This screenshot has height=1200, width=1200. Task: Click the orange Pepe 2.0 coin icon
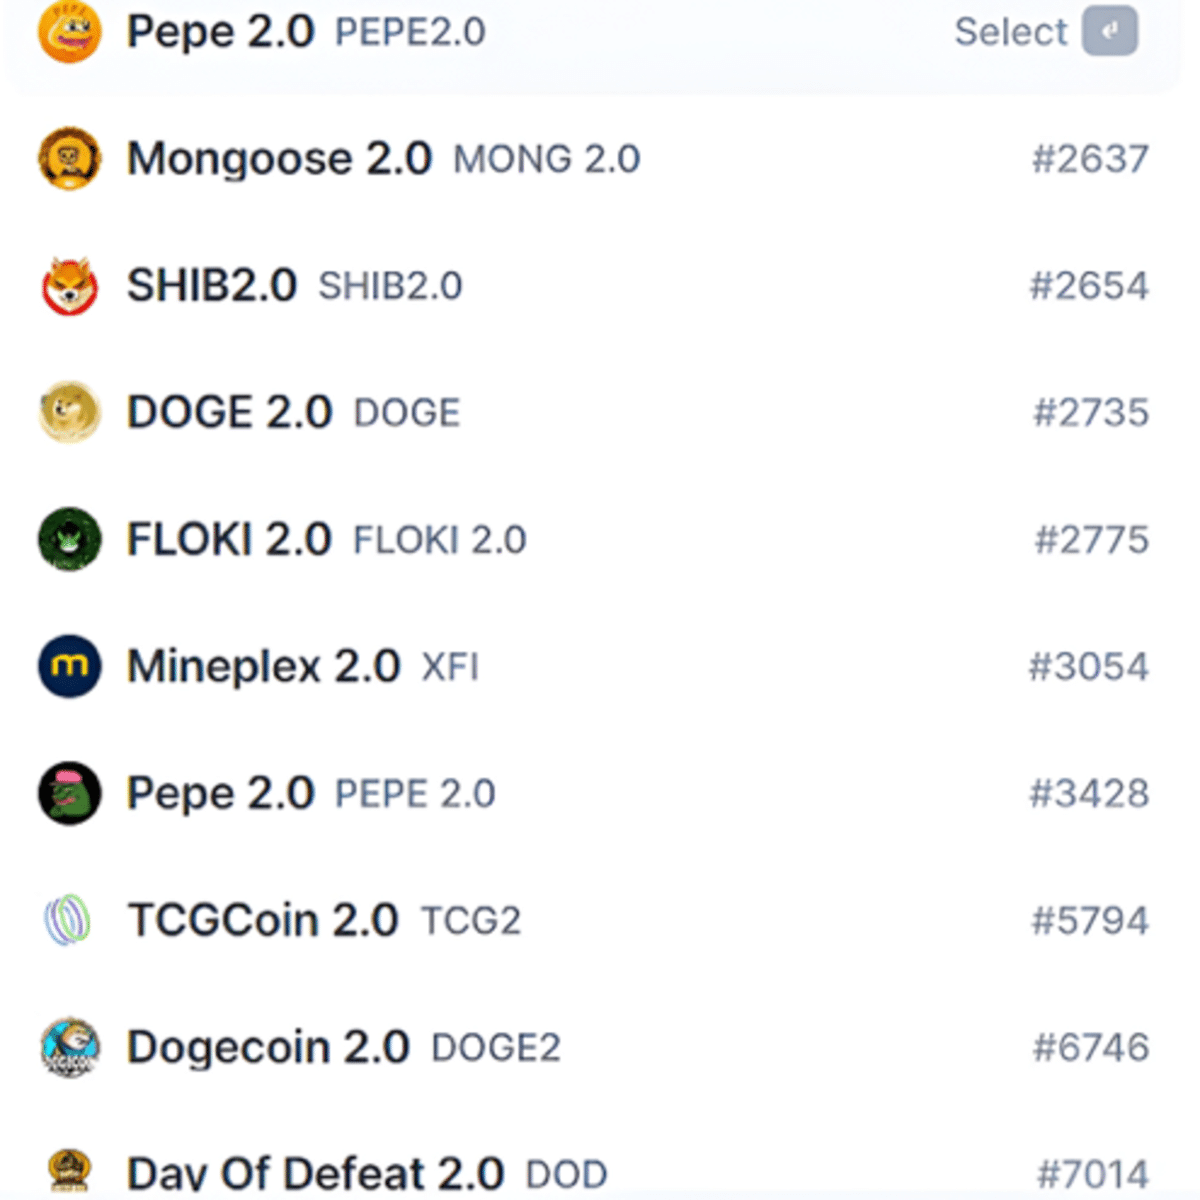coord(69,31)
